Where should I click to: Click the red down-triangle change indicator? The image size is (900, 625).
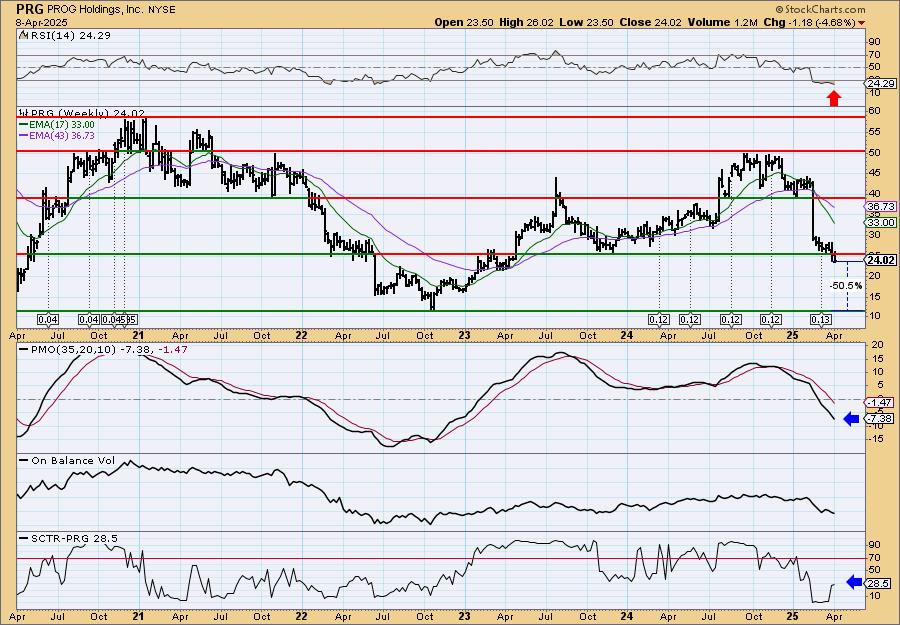click(862, 23)
